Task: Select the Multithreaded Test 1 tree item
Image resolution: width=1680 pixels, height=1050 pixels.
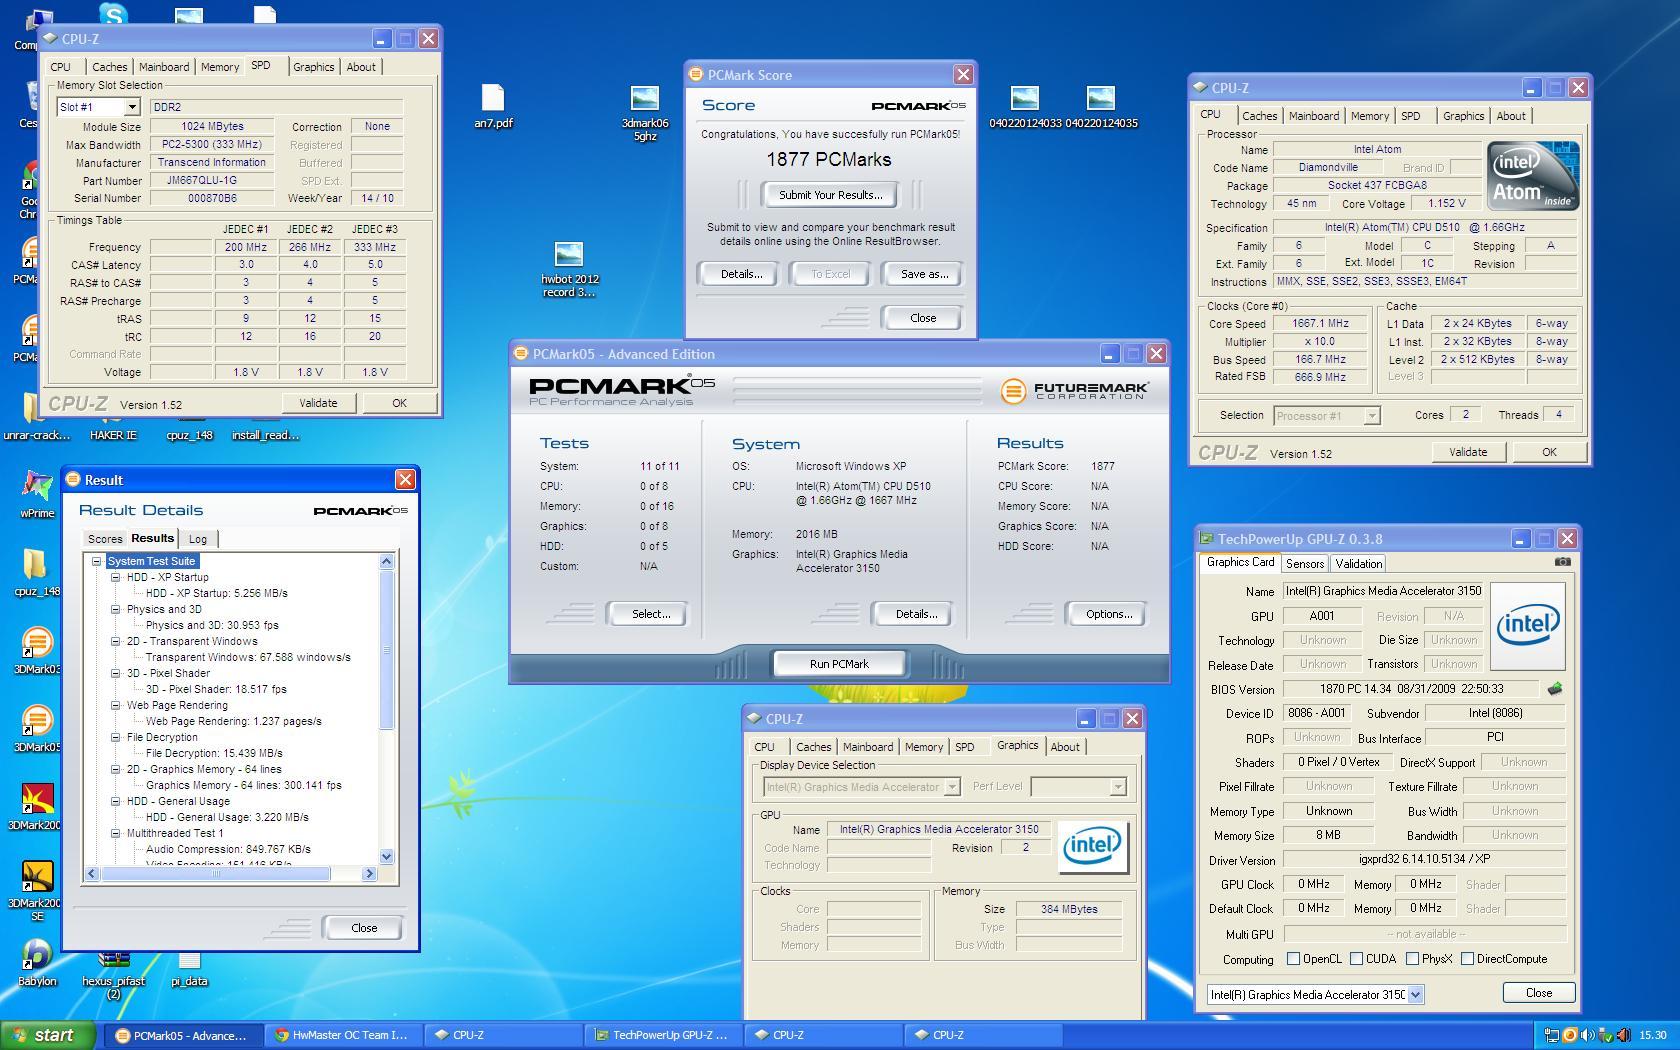Action: [175, 833]
